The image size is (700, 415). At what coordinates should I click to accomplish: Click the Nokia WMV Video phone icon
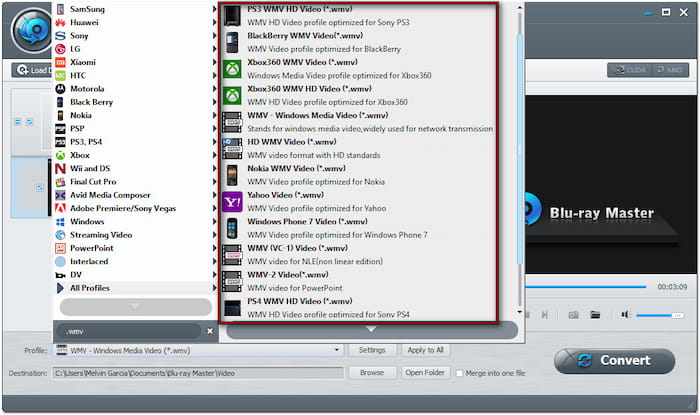point(232,174)
